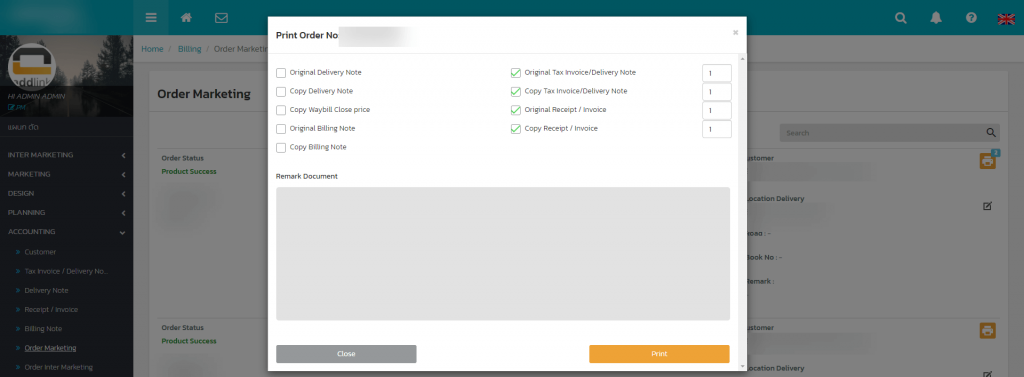
Task: Click the orange printer icon with badge
Action: pyautogui.click(x=987, y=160)
